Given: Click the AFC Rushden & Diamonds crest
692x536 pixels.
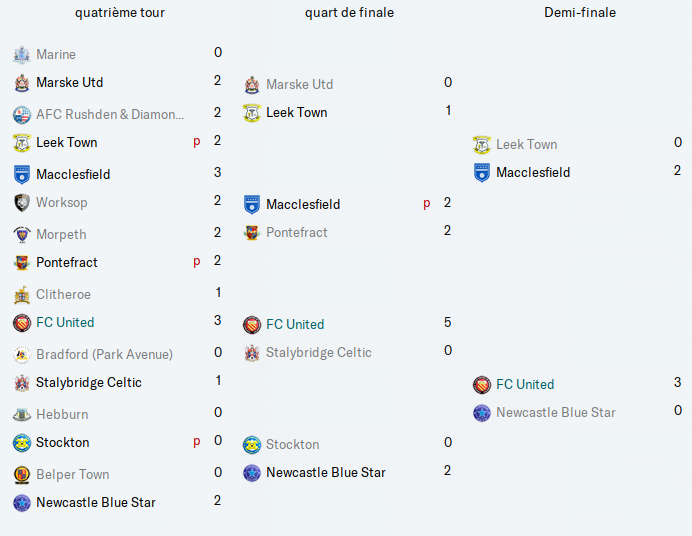Looking at the screenshot, I should tap(22, 115).
